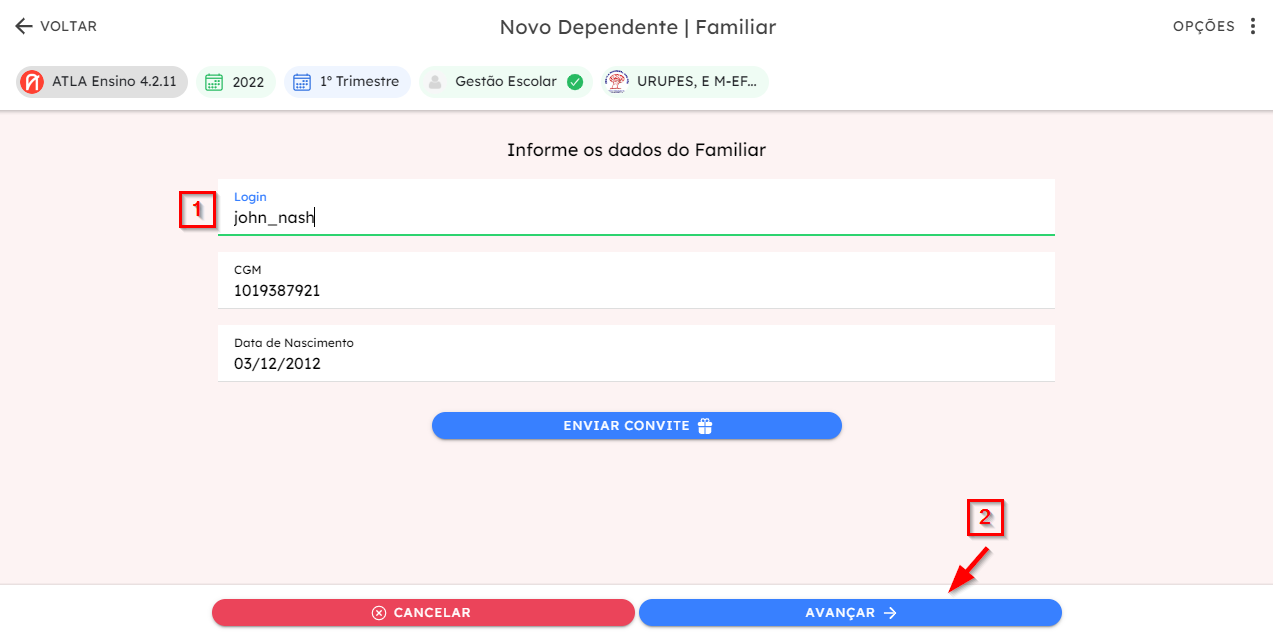This screenshot has width=1273, height=638.
Task: Select the 2022 year chip
Action: point(236,82)
